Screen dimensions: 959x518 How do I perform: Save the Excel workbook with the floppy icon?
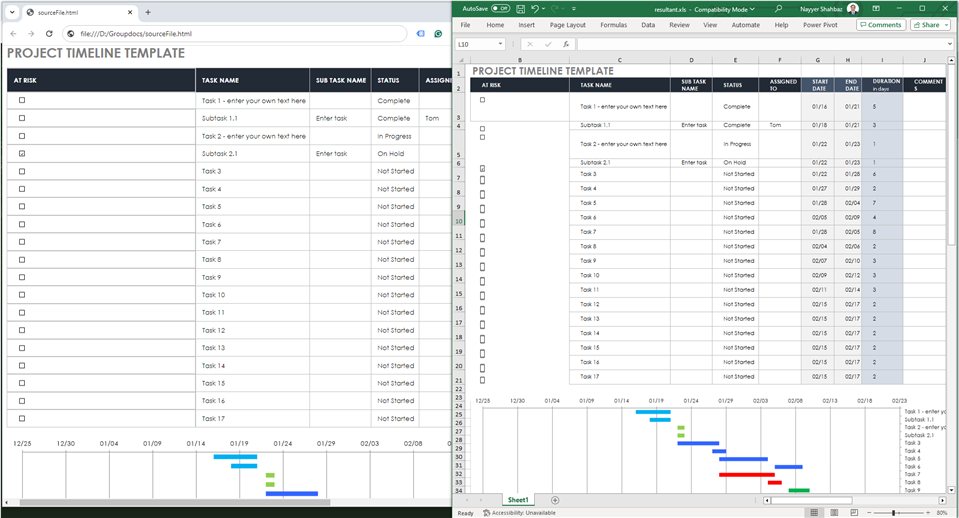point(520,9)
